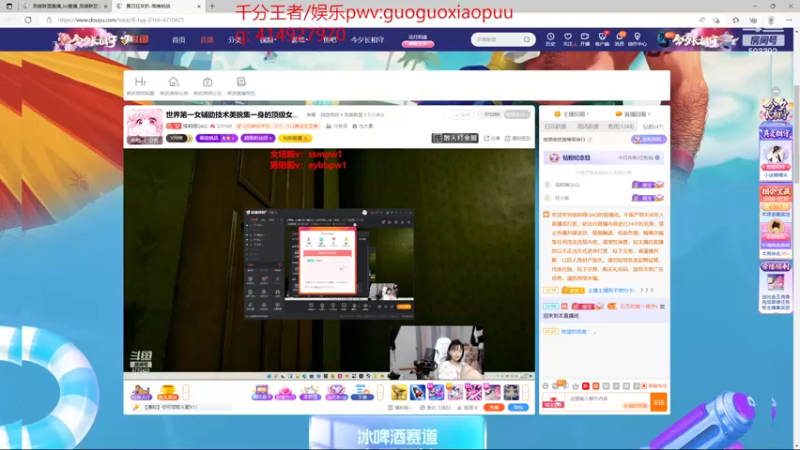Switch to the first browser tab
Viewport: 800px width, 450px height.
(x=64, y=6)
